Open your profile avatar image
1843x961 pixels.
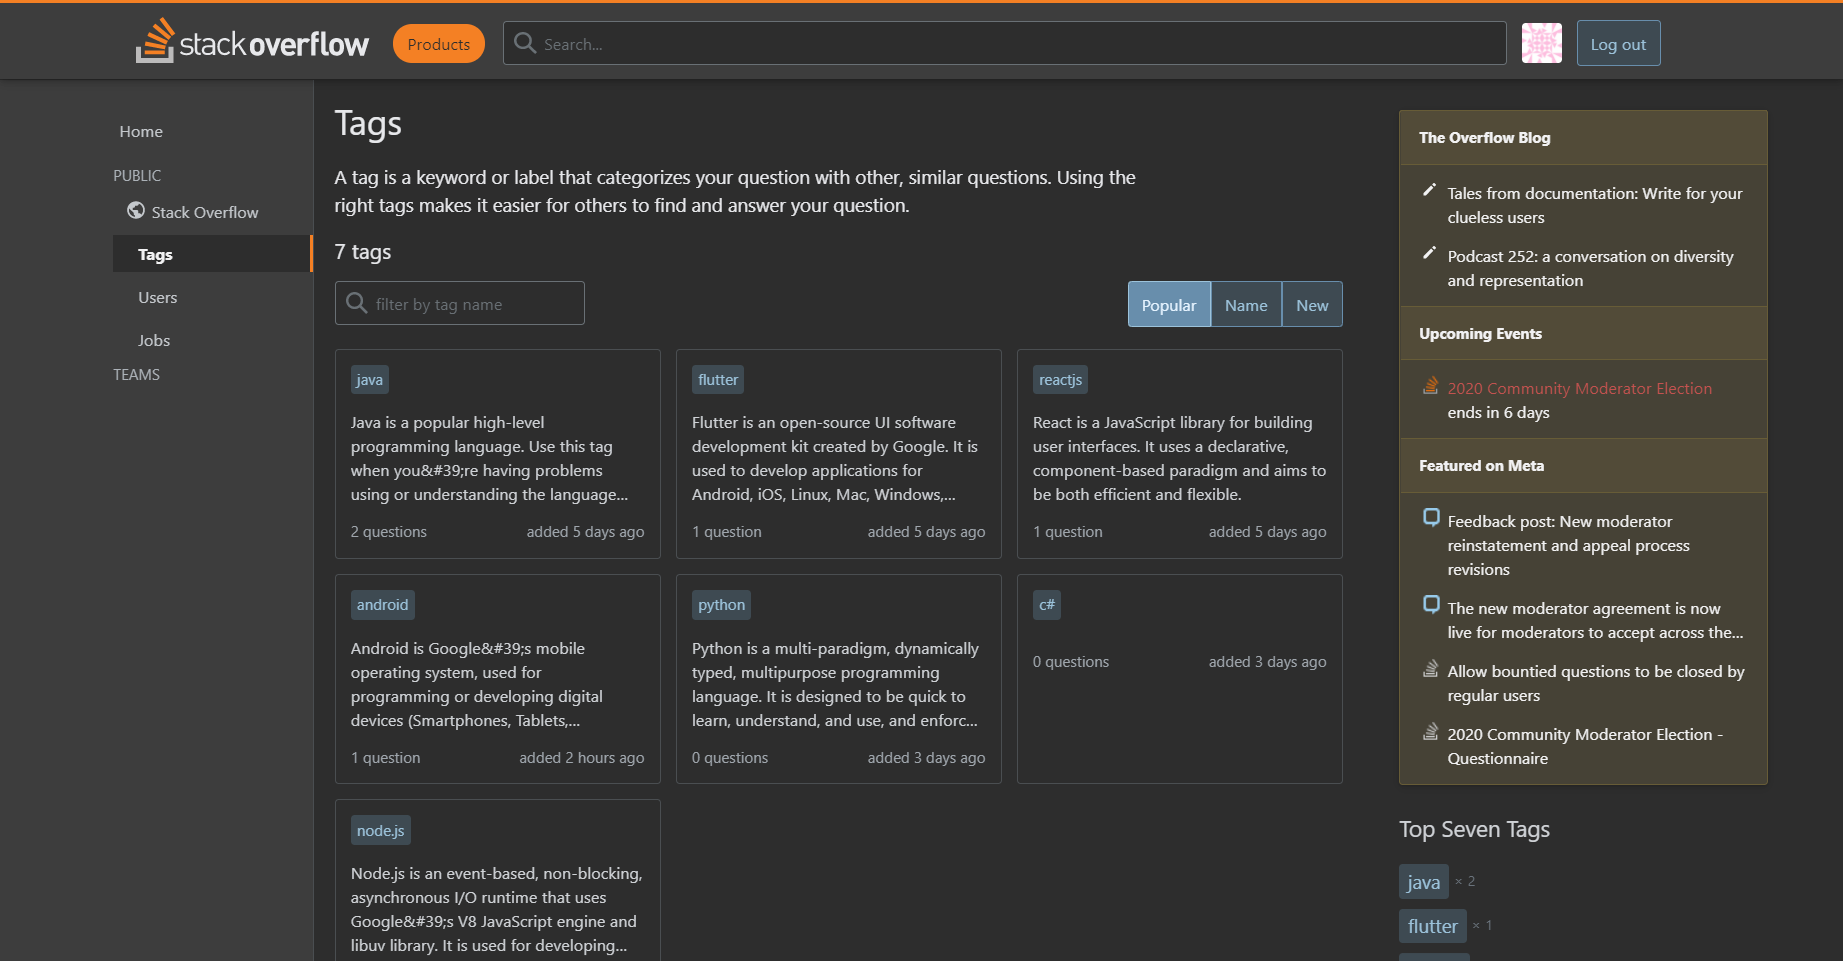(1541, 43)
